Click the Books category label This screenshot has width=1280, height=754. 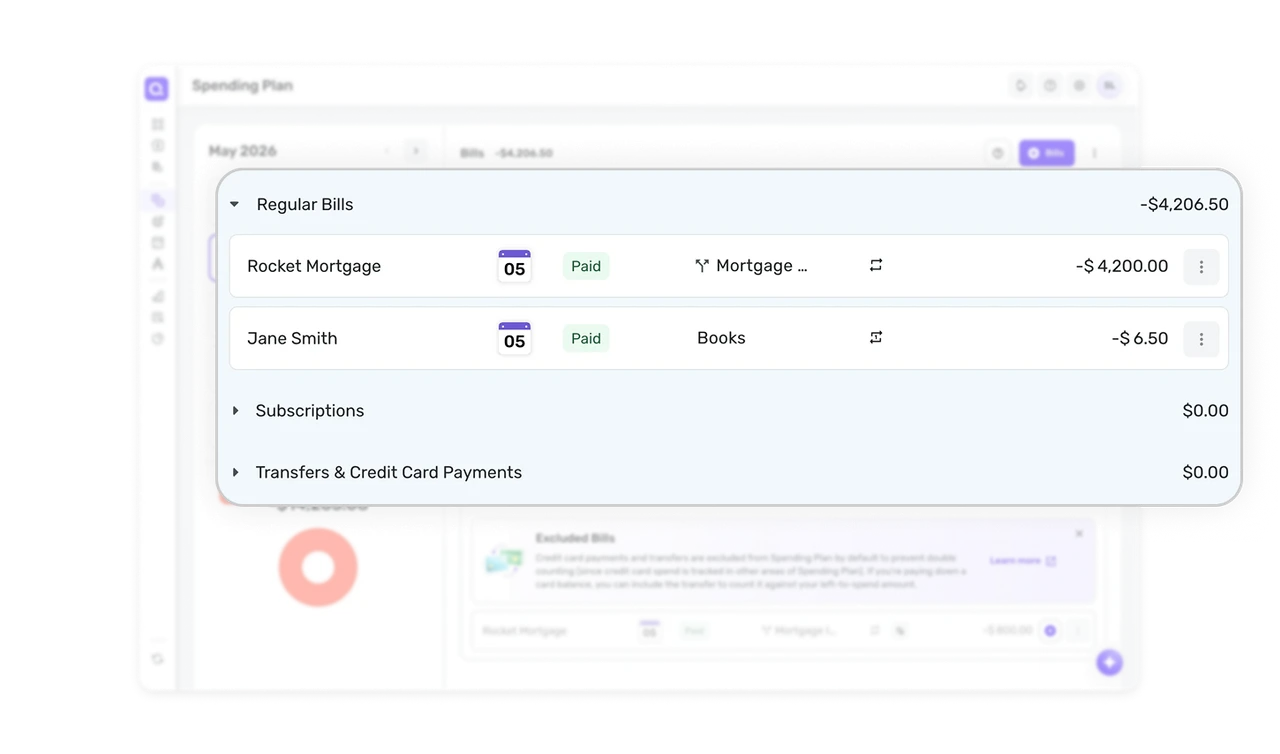click(721, 338)
